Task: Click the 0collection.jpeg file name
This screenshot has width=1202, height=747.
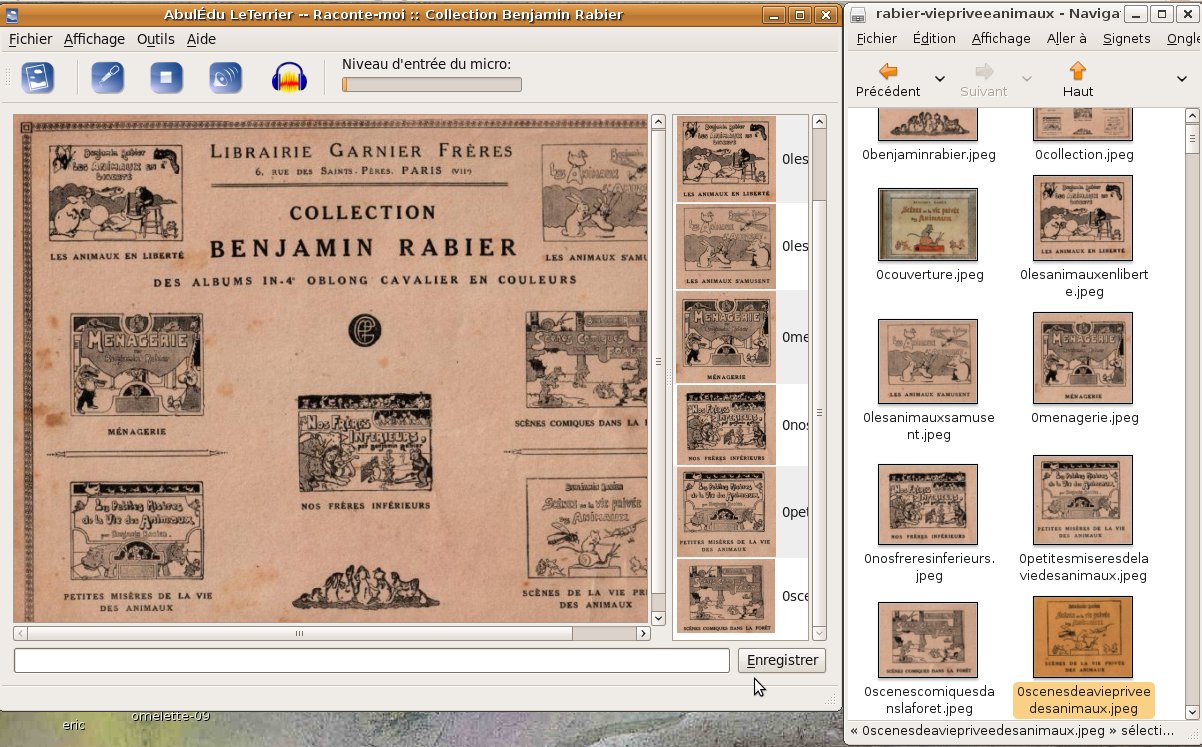Action: pos(1083,155)
